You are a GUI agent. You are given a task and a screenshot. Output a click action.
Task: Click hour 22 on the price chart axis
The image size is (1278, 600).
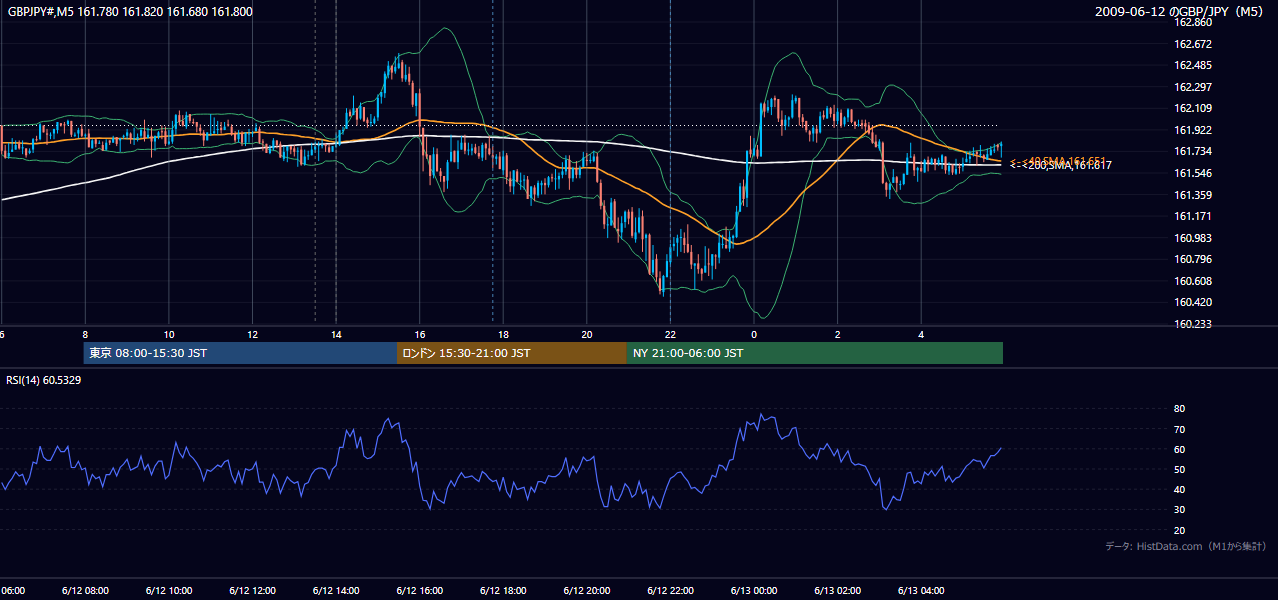(x=670, y=334)
